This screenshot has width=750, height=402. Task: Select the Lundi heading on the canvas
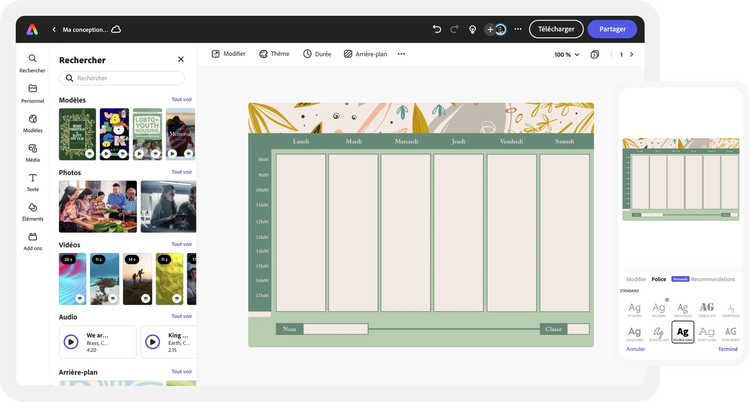pyautogui.click(x=301, y=142)
